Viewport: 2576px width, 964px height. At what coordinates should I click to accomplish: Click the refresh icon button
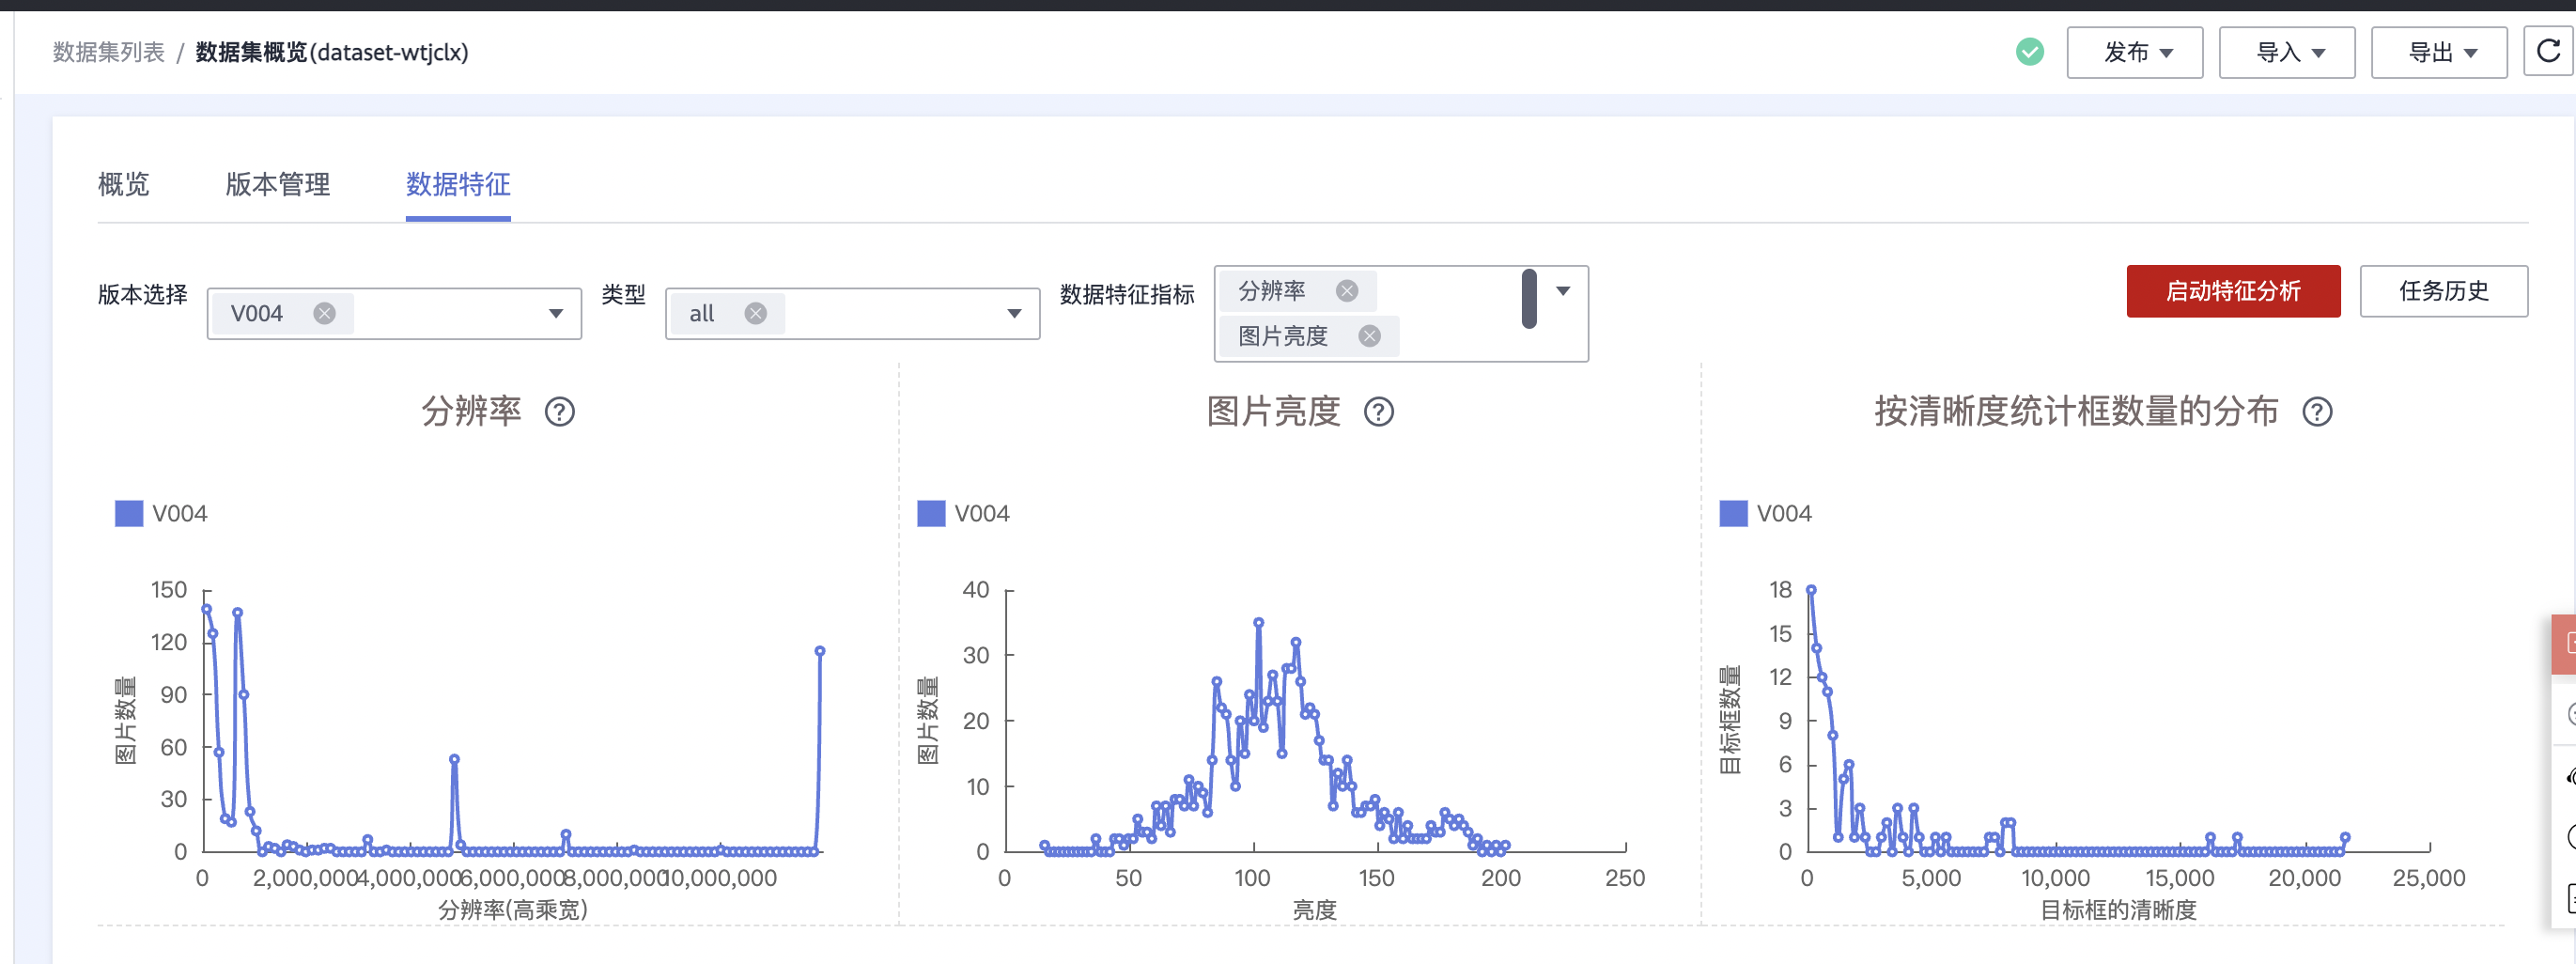pos(2549,51)
